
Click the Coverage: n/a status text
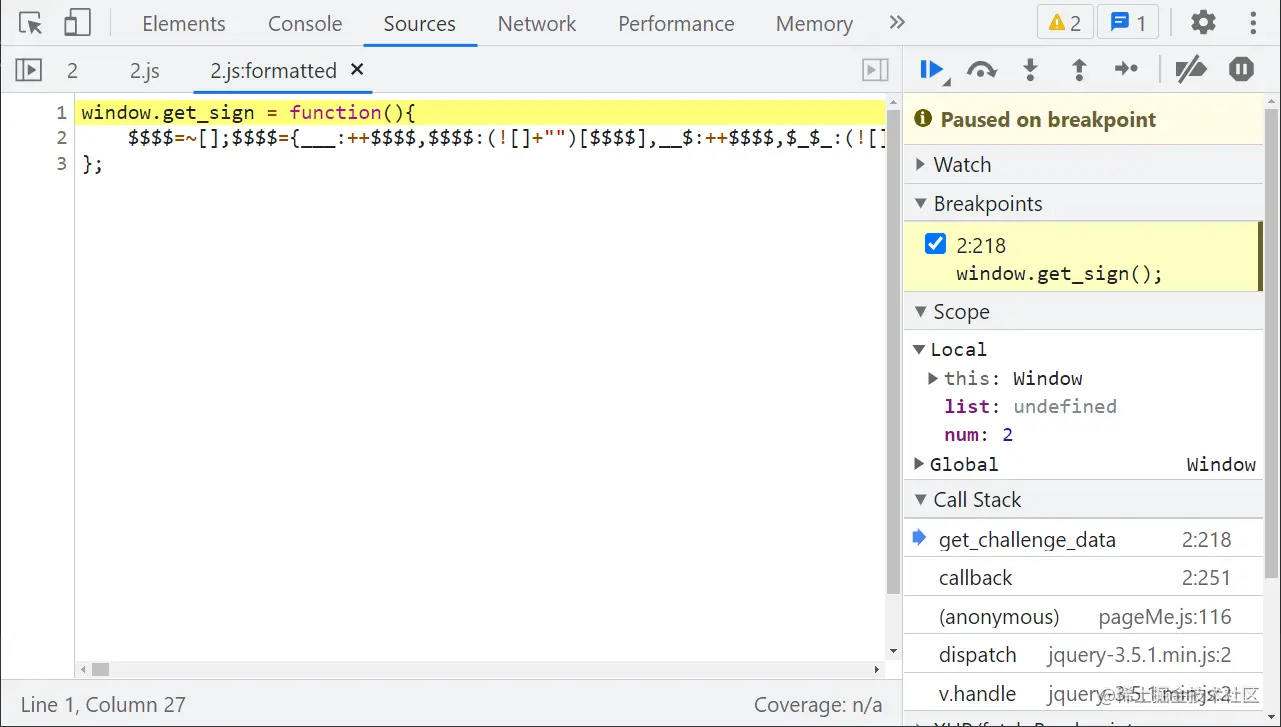click(818, 705)
